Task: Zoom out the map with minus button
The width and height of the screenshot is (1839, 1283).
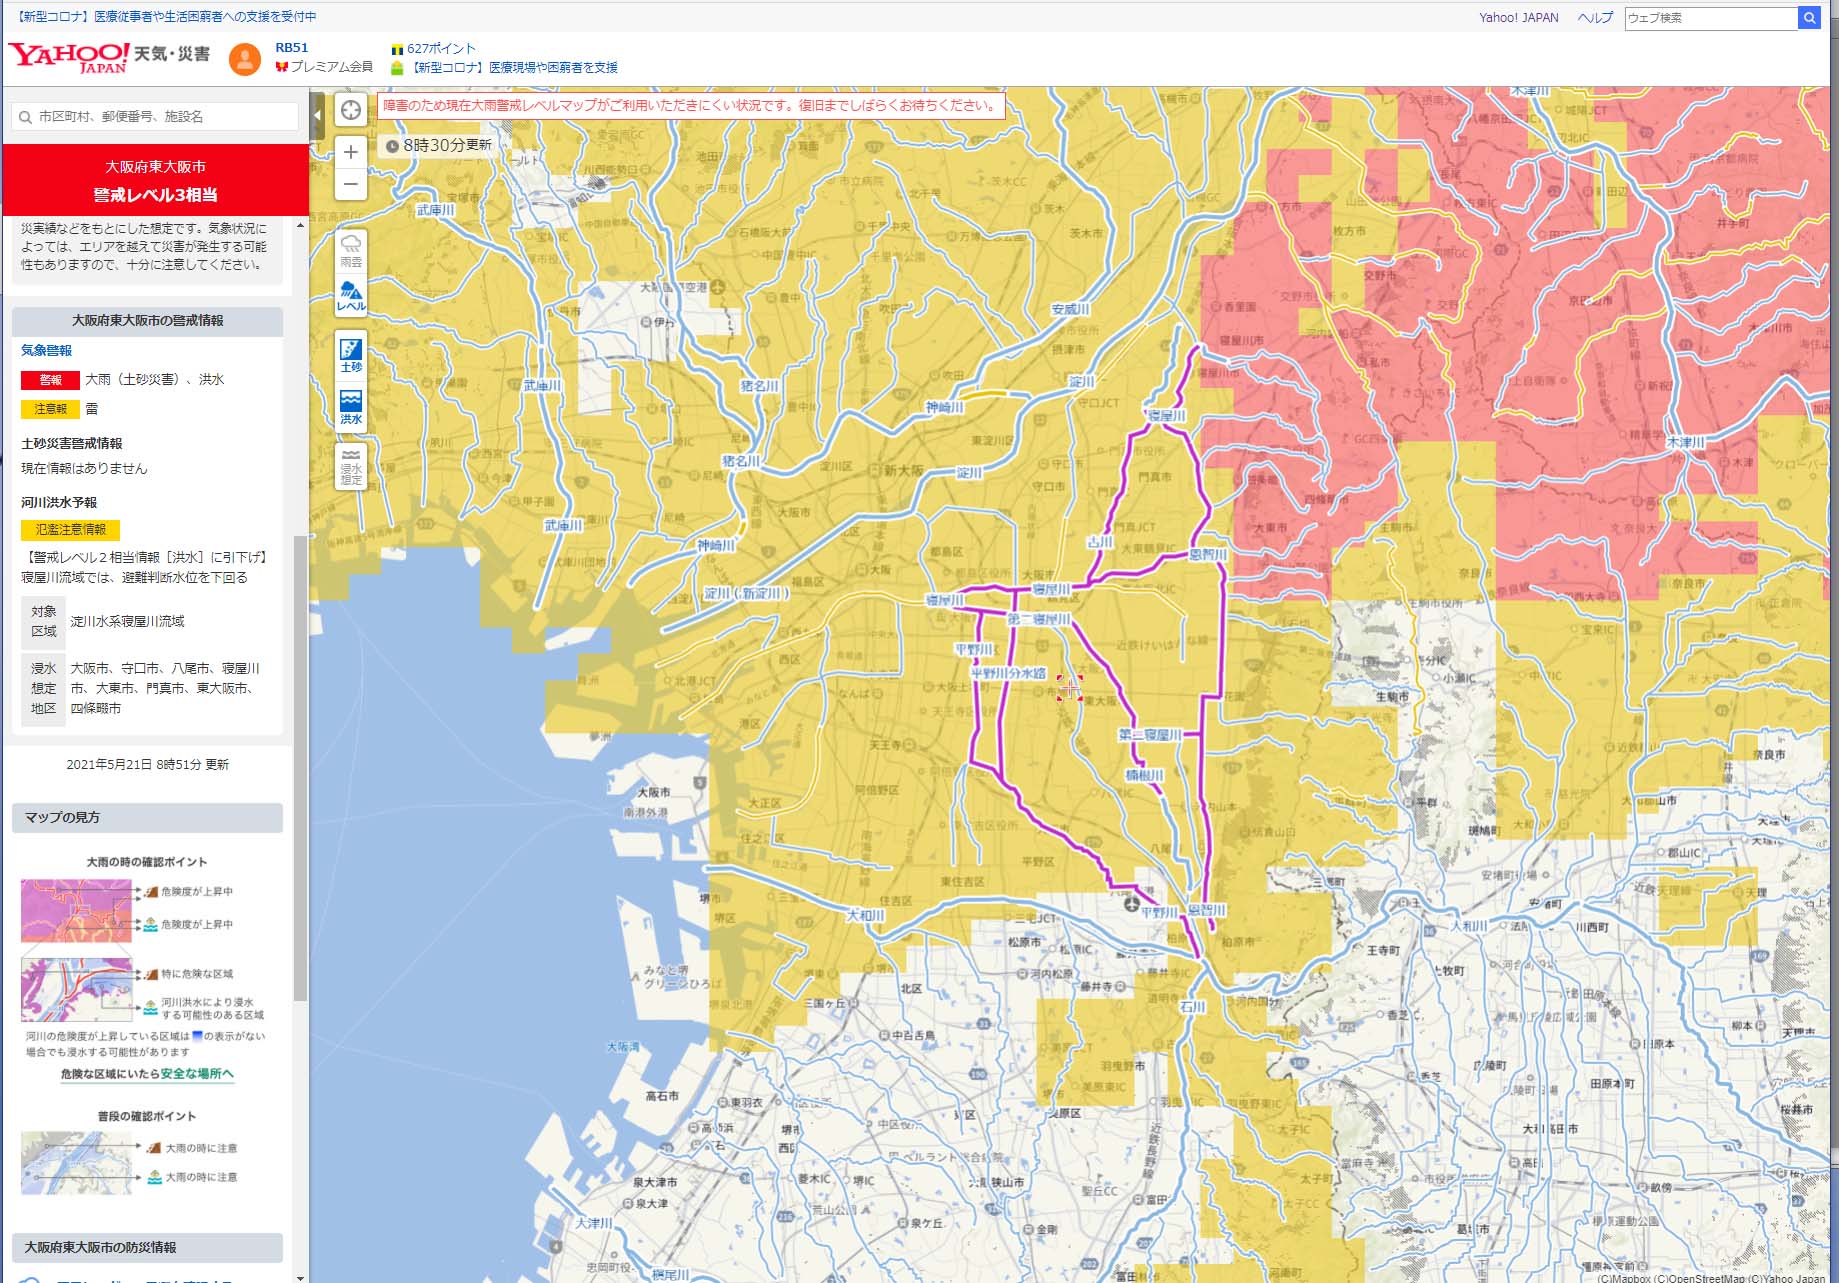Action: 350,184
